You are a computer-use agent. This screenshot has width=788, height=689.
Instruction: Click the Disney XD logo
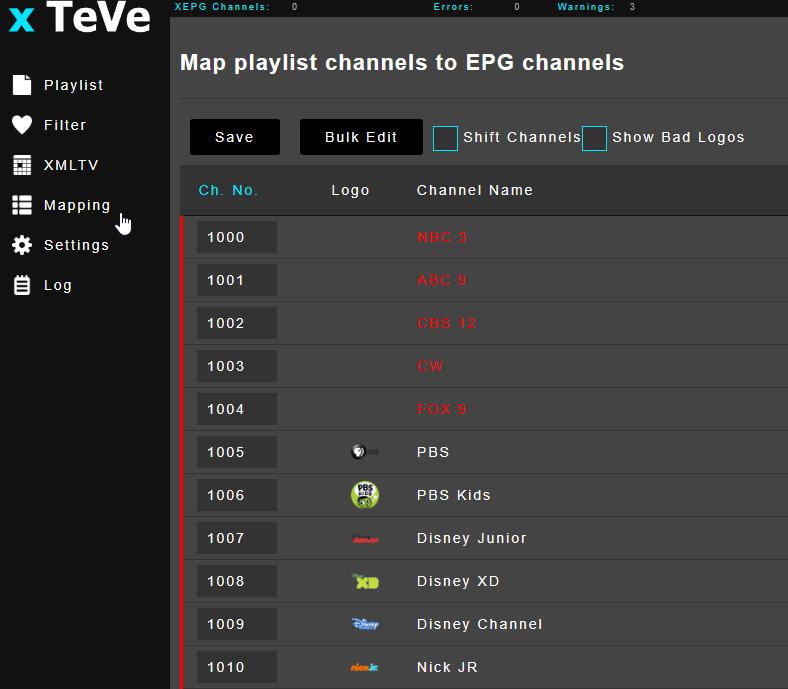[365, 581]
